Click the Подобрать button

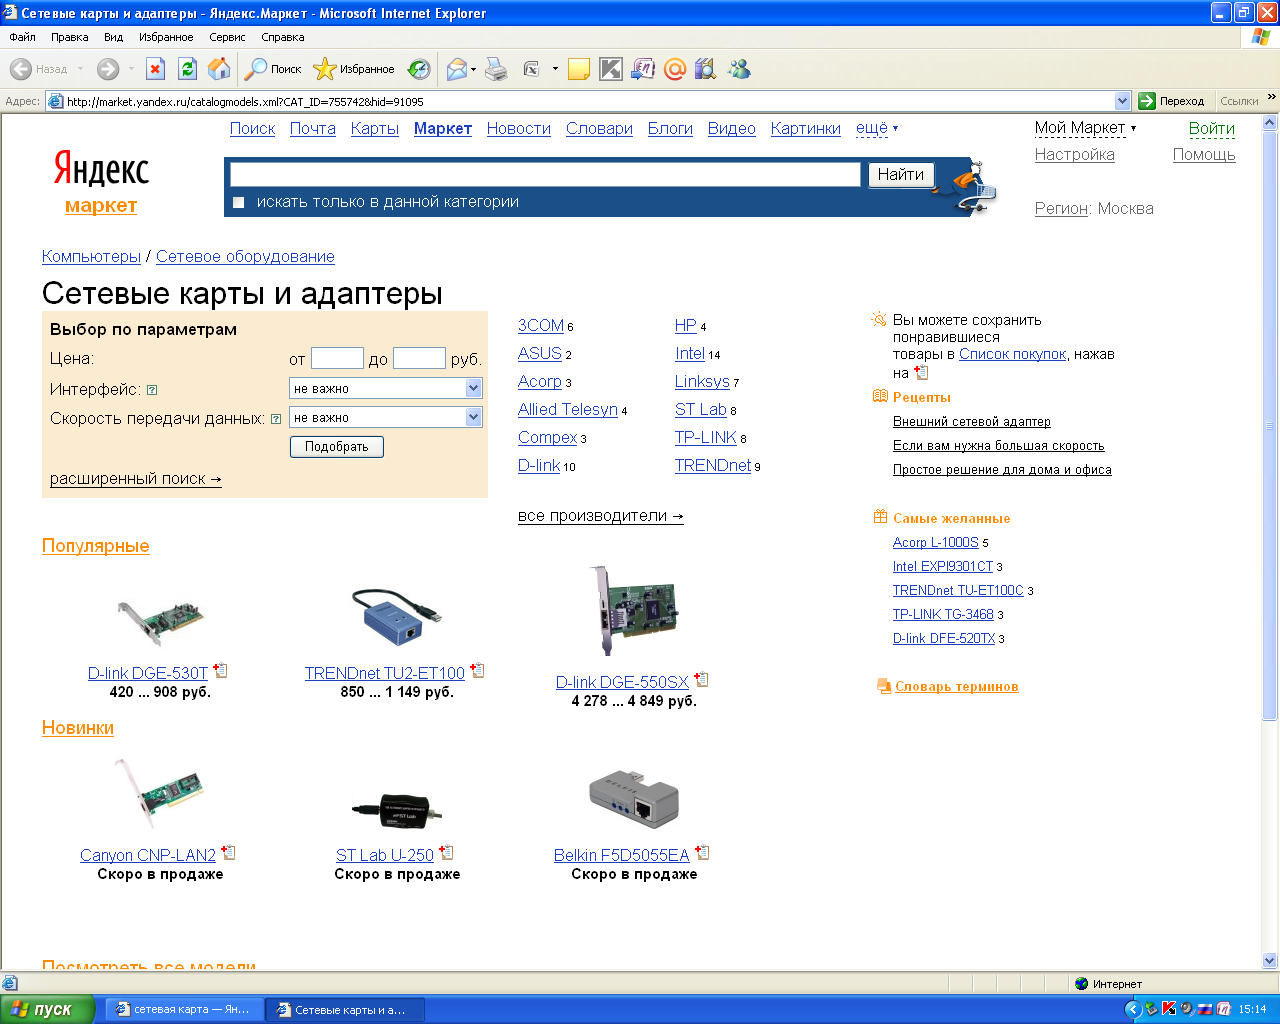[337, 446]
